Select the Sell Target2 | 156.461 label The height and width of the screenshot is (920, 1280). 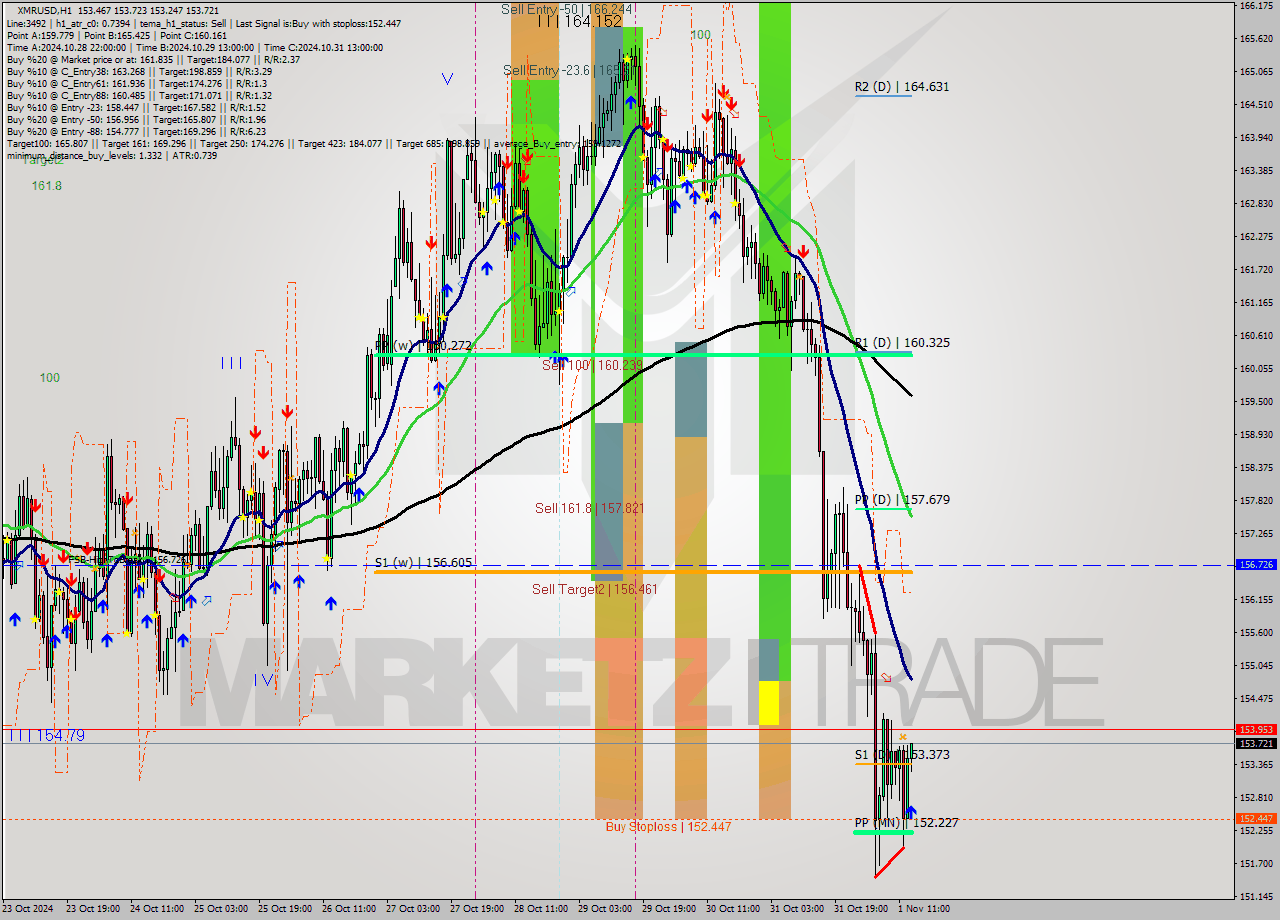(595, 590)
